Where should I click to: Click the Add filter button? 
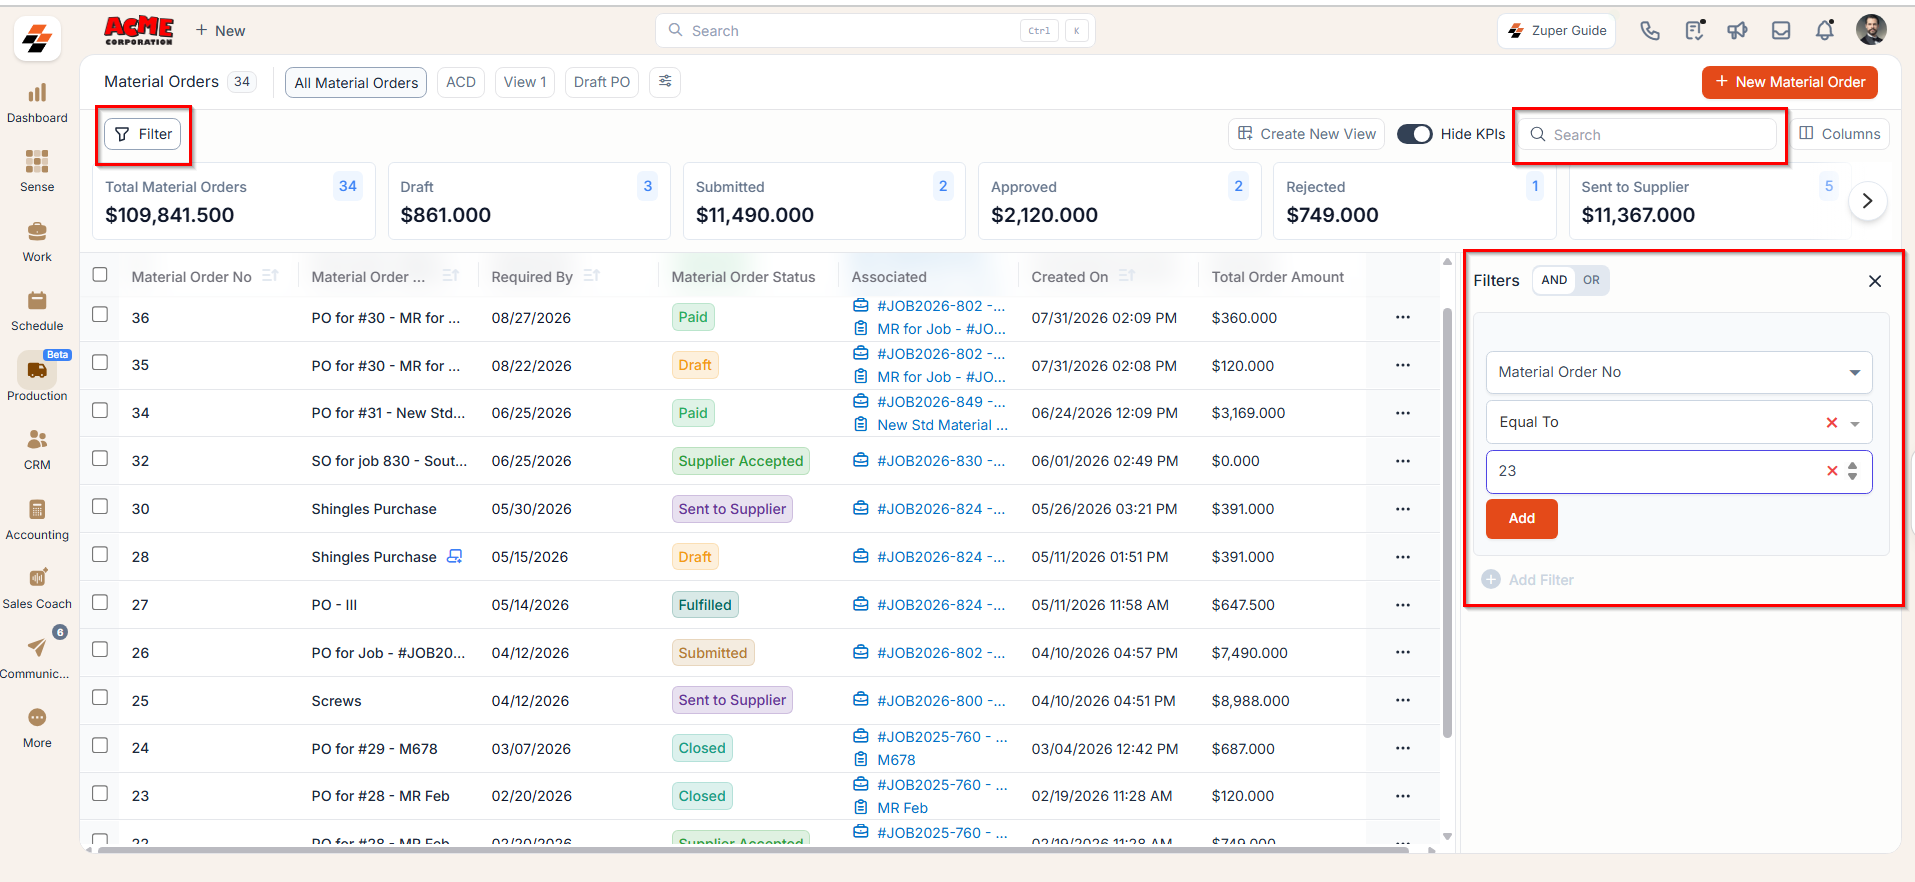tap(1522, 519)
